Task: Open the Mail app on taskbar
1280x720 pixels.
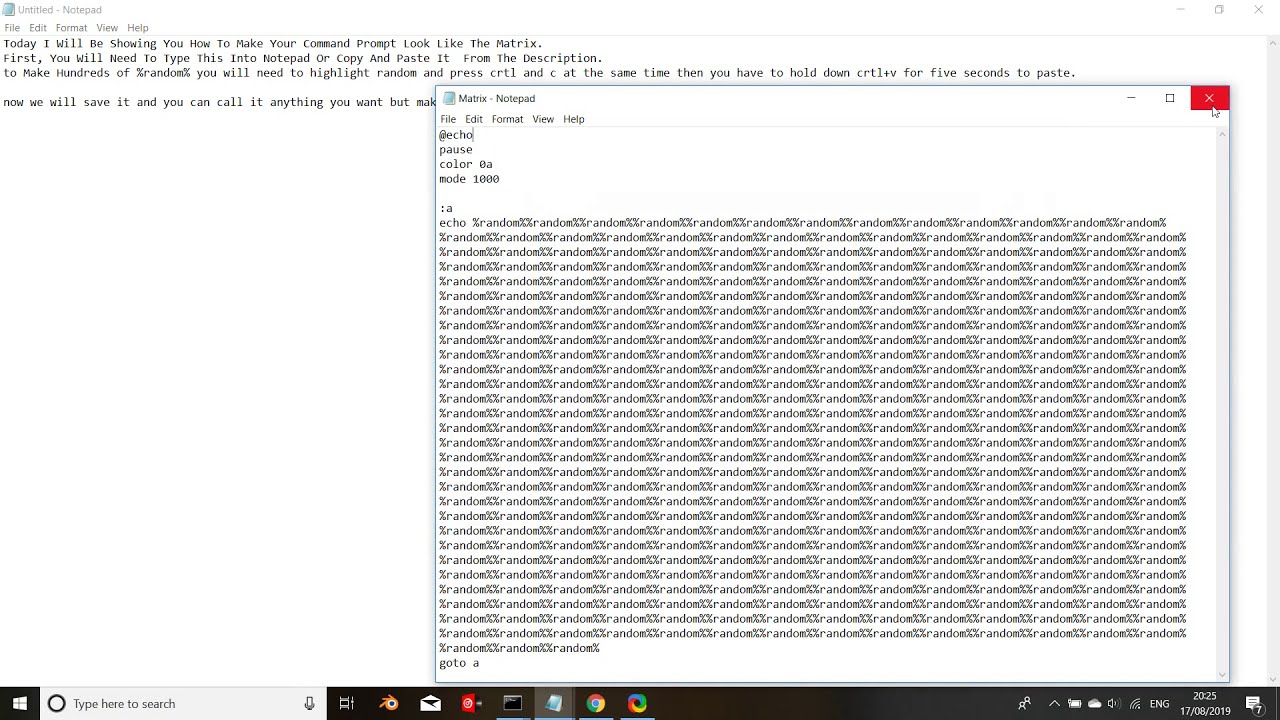Action: click(x=430, y=703)
